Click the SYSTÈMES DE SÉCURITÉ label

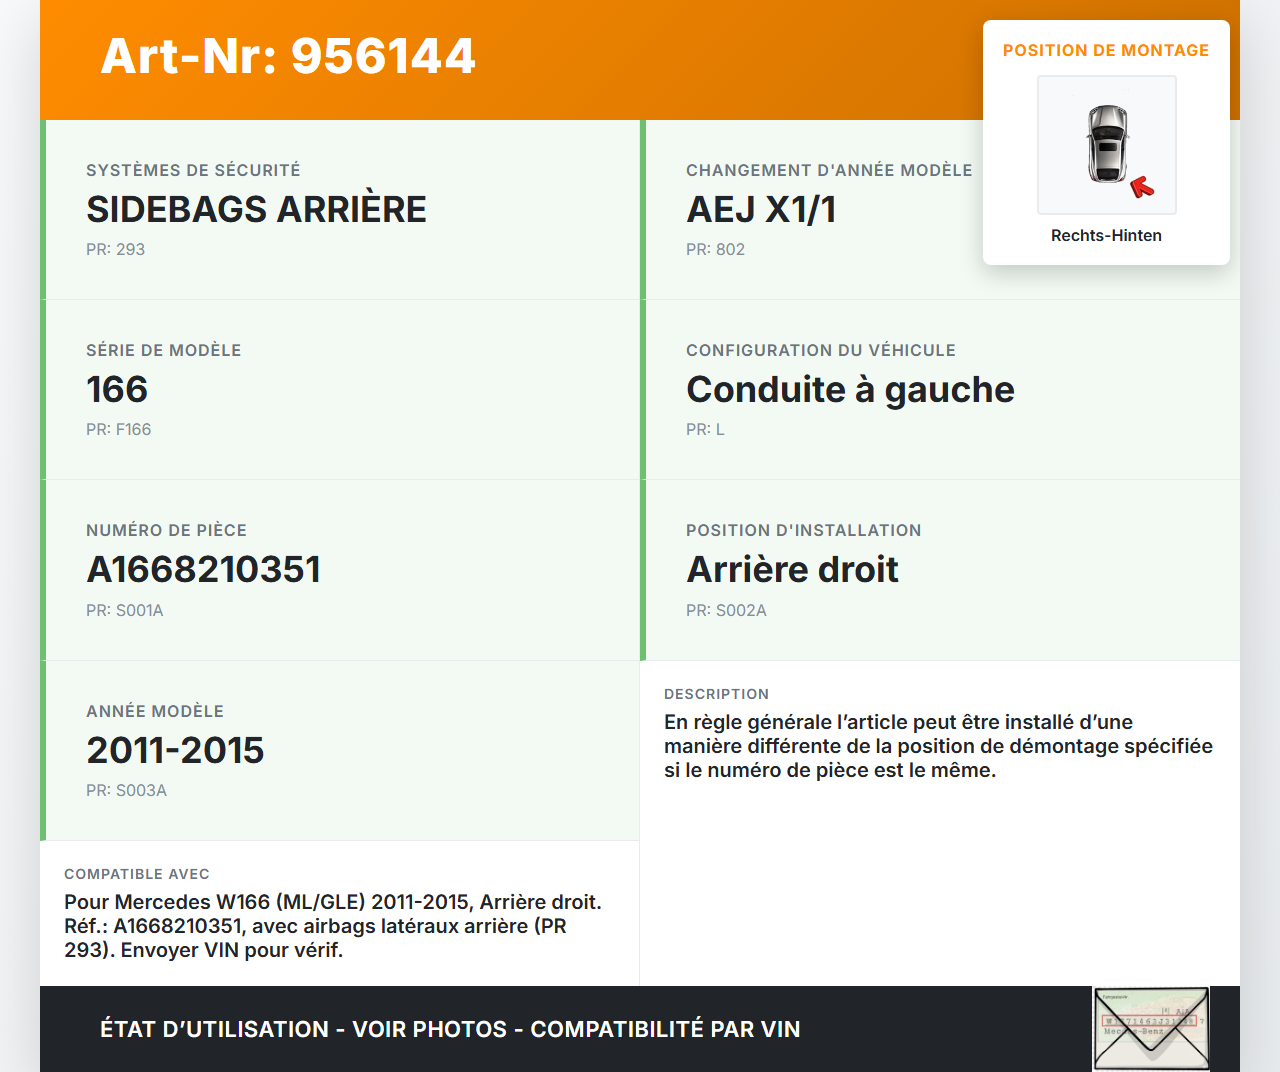pos(193,170)
